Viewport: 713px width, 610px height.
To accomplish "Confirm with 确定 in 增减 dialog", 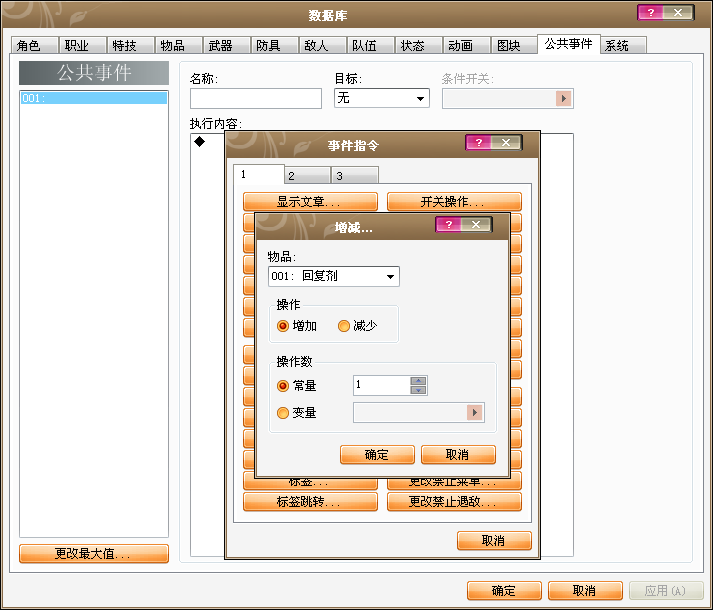I will [377, 454].
